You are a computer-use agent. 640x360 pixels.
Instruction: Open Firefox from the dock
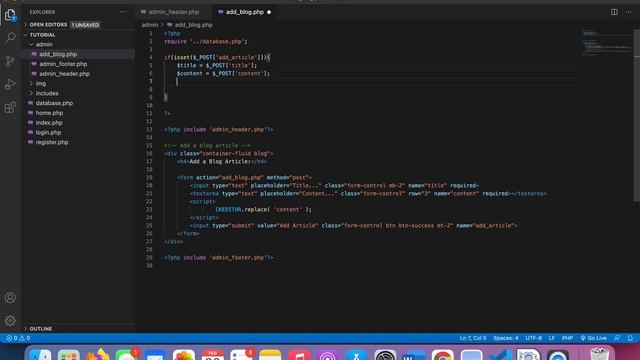coord(98,354)
